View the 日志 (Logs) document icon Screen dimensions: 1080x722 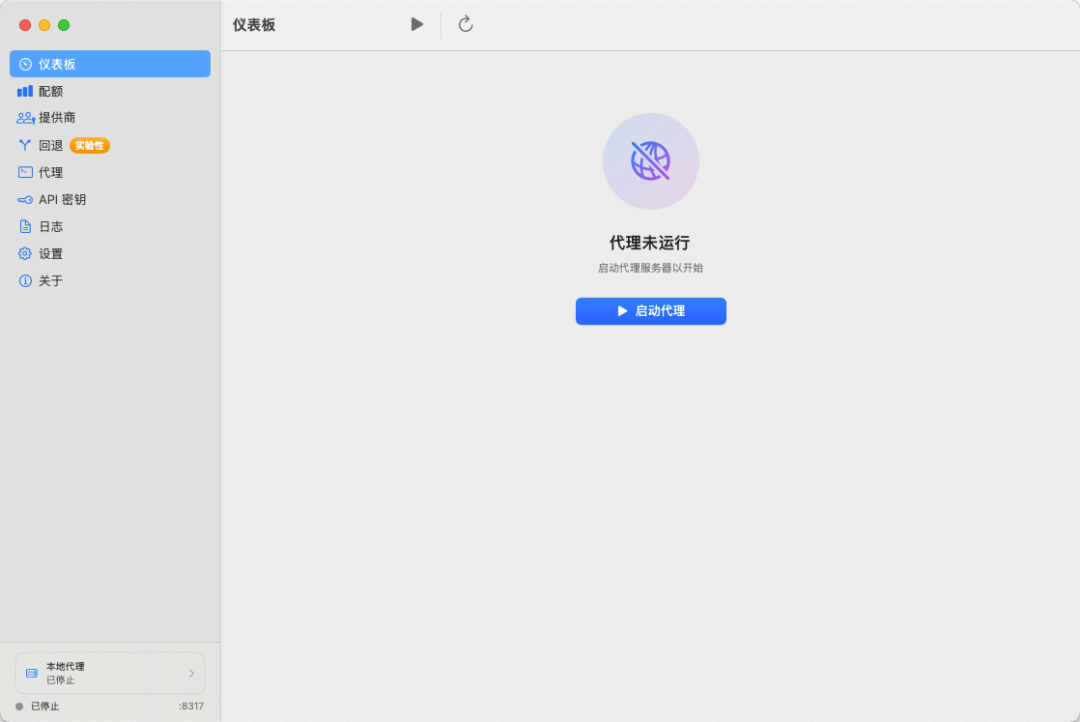click(23, 226)
